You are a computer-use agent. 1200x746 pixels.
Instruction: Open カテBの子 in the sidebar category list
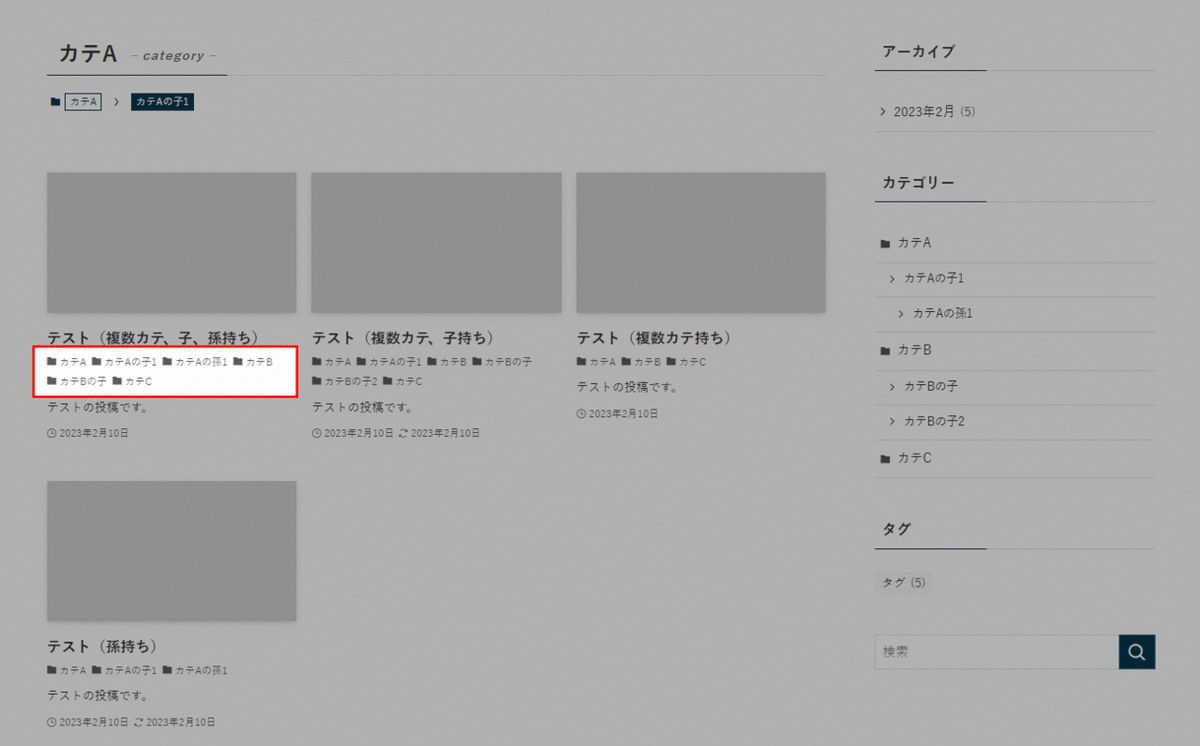(931, 386)
